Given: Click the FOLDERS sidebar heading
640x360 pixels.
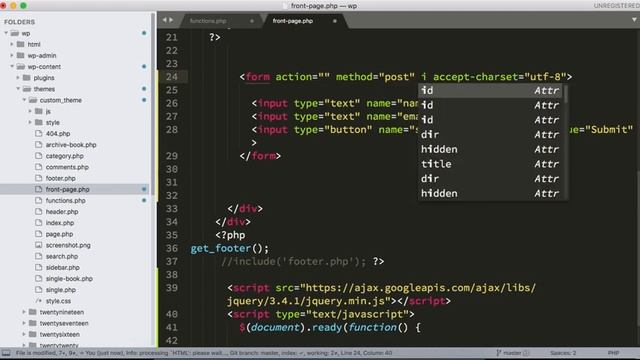Looking at the screenshot, I should coord(19,22).
